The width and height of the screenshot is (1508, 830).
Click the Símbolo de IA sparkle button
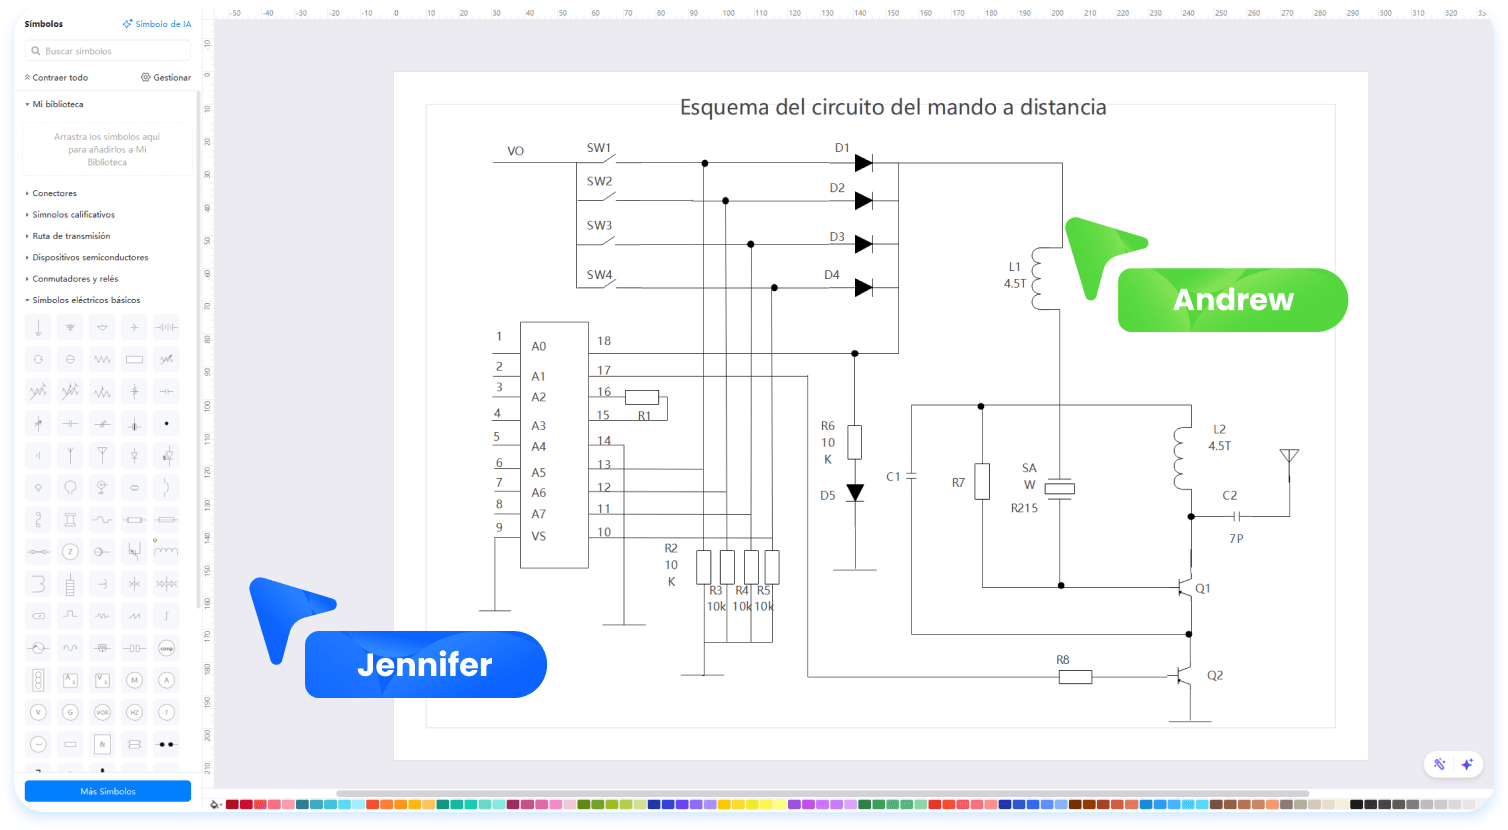(x=156, y=24)
